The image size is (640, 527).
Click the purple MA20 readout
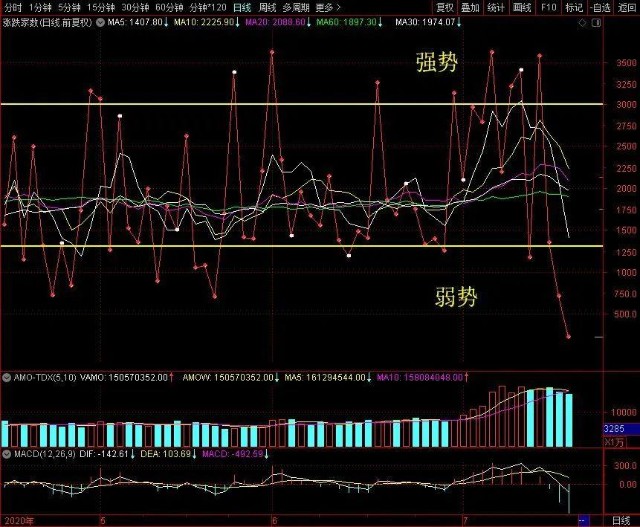[x=276, y=22]
